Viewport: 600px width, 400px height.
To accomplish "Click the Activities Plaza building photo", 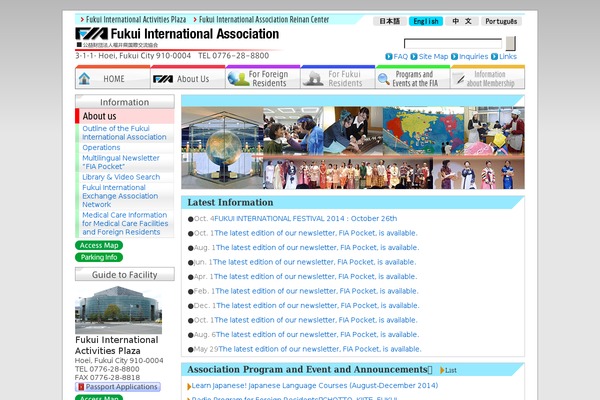I will pos(118,310).
